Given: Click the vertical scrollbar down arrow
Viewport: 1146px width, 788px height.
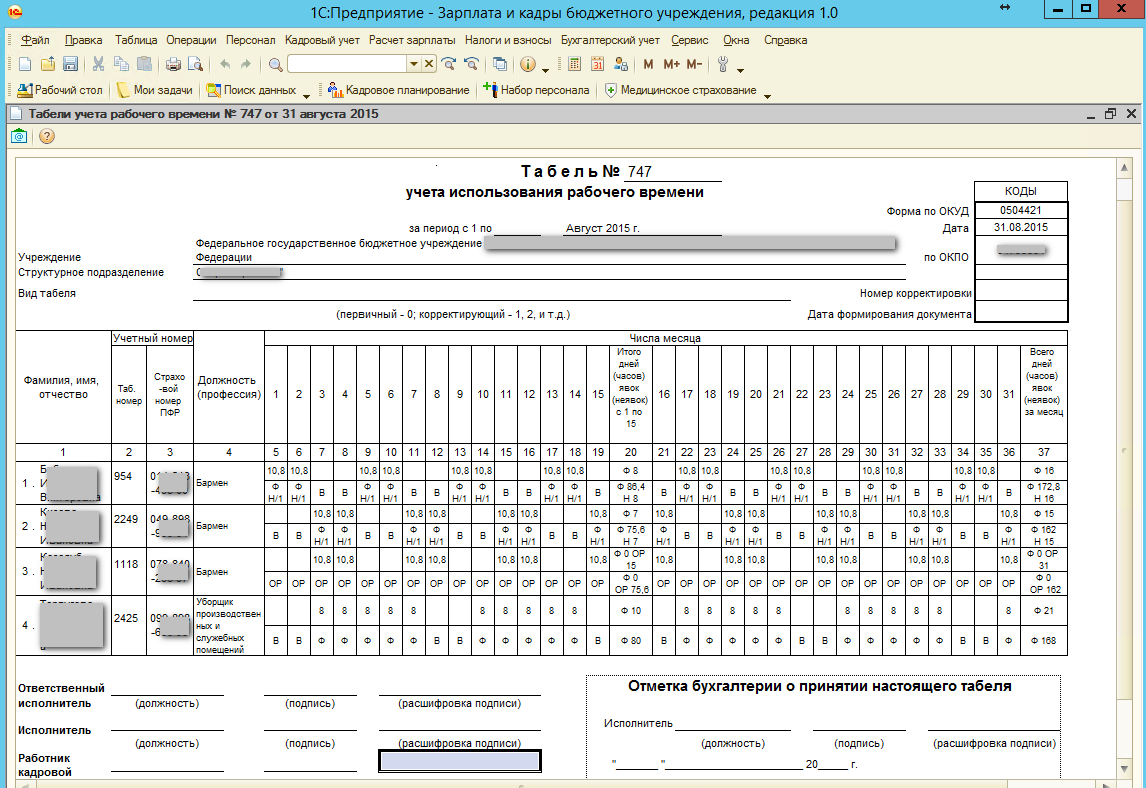Looking at the screenshot, I should click(1125, 768).
